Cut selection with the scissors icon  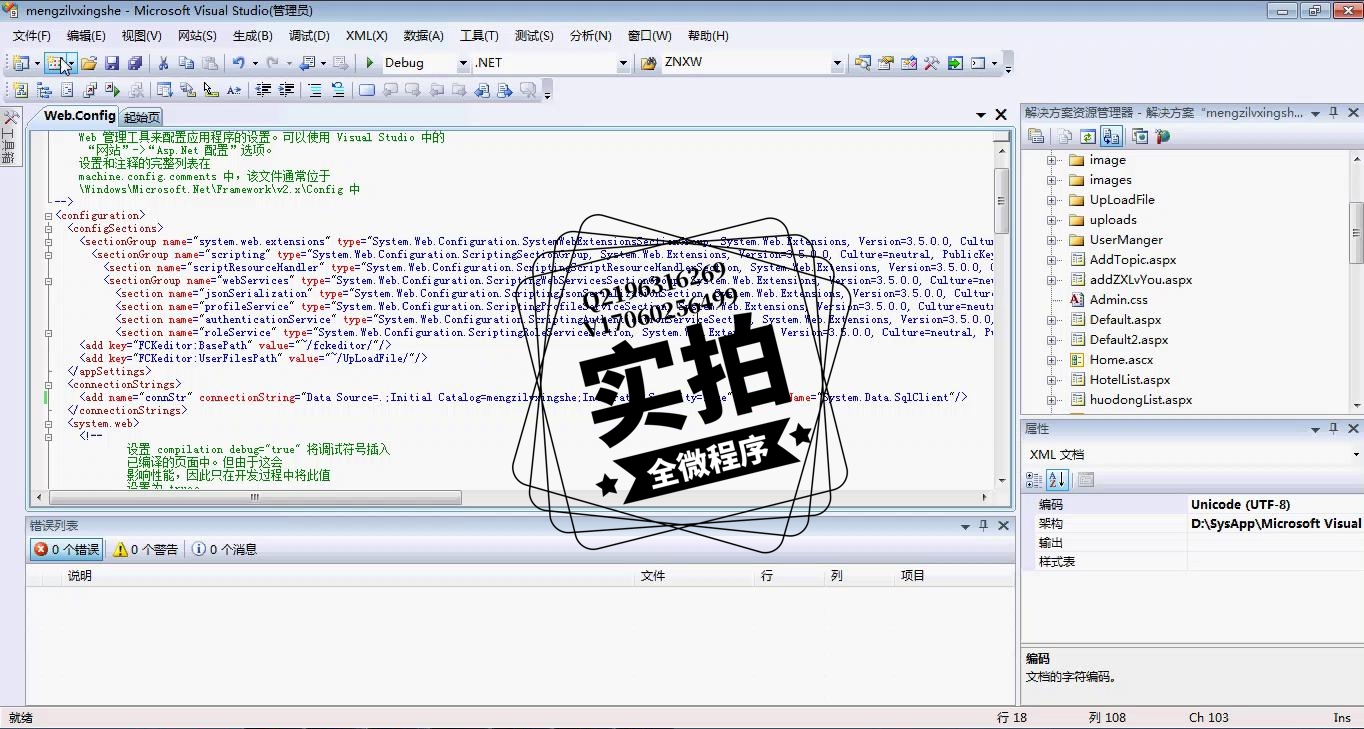pos(163,63)
